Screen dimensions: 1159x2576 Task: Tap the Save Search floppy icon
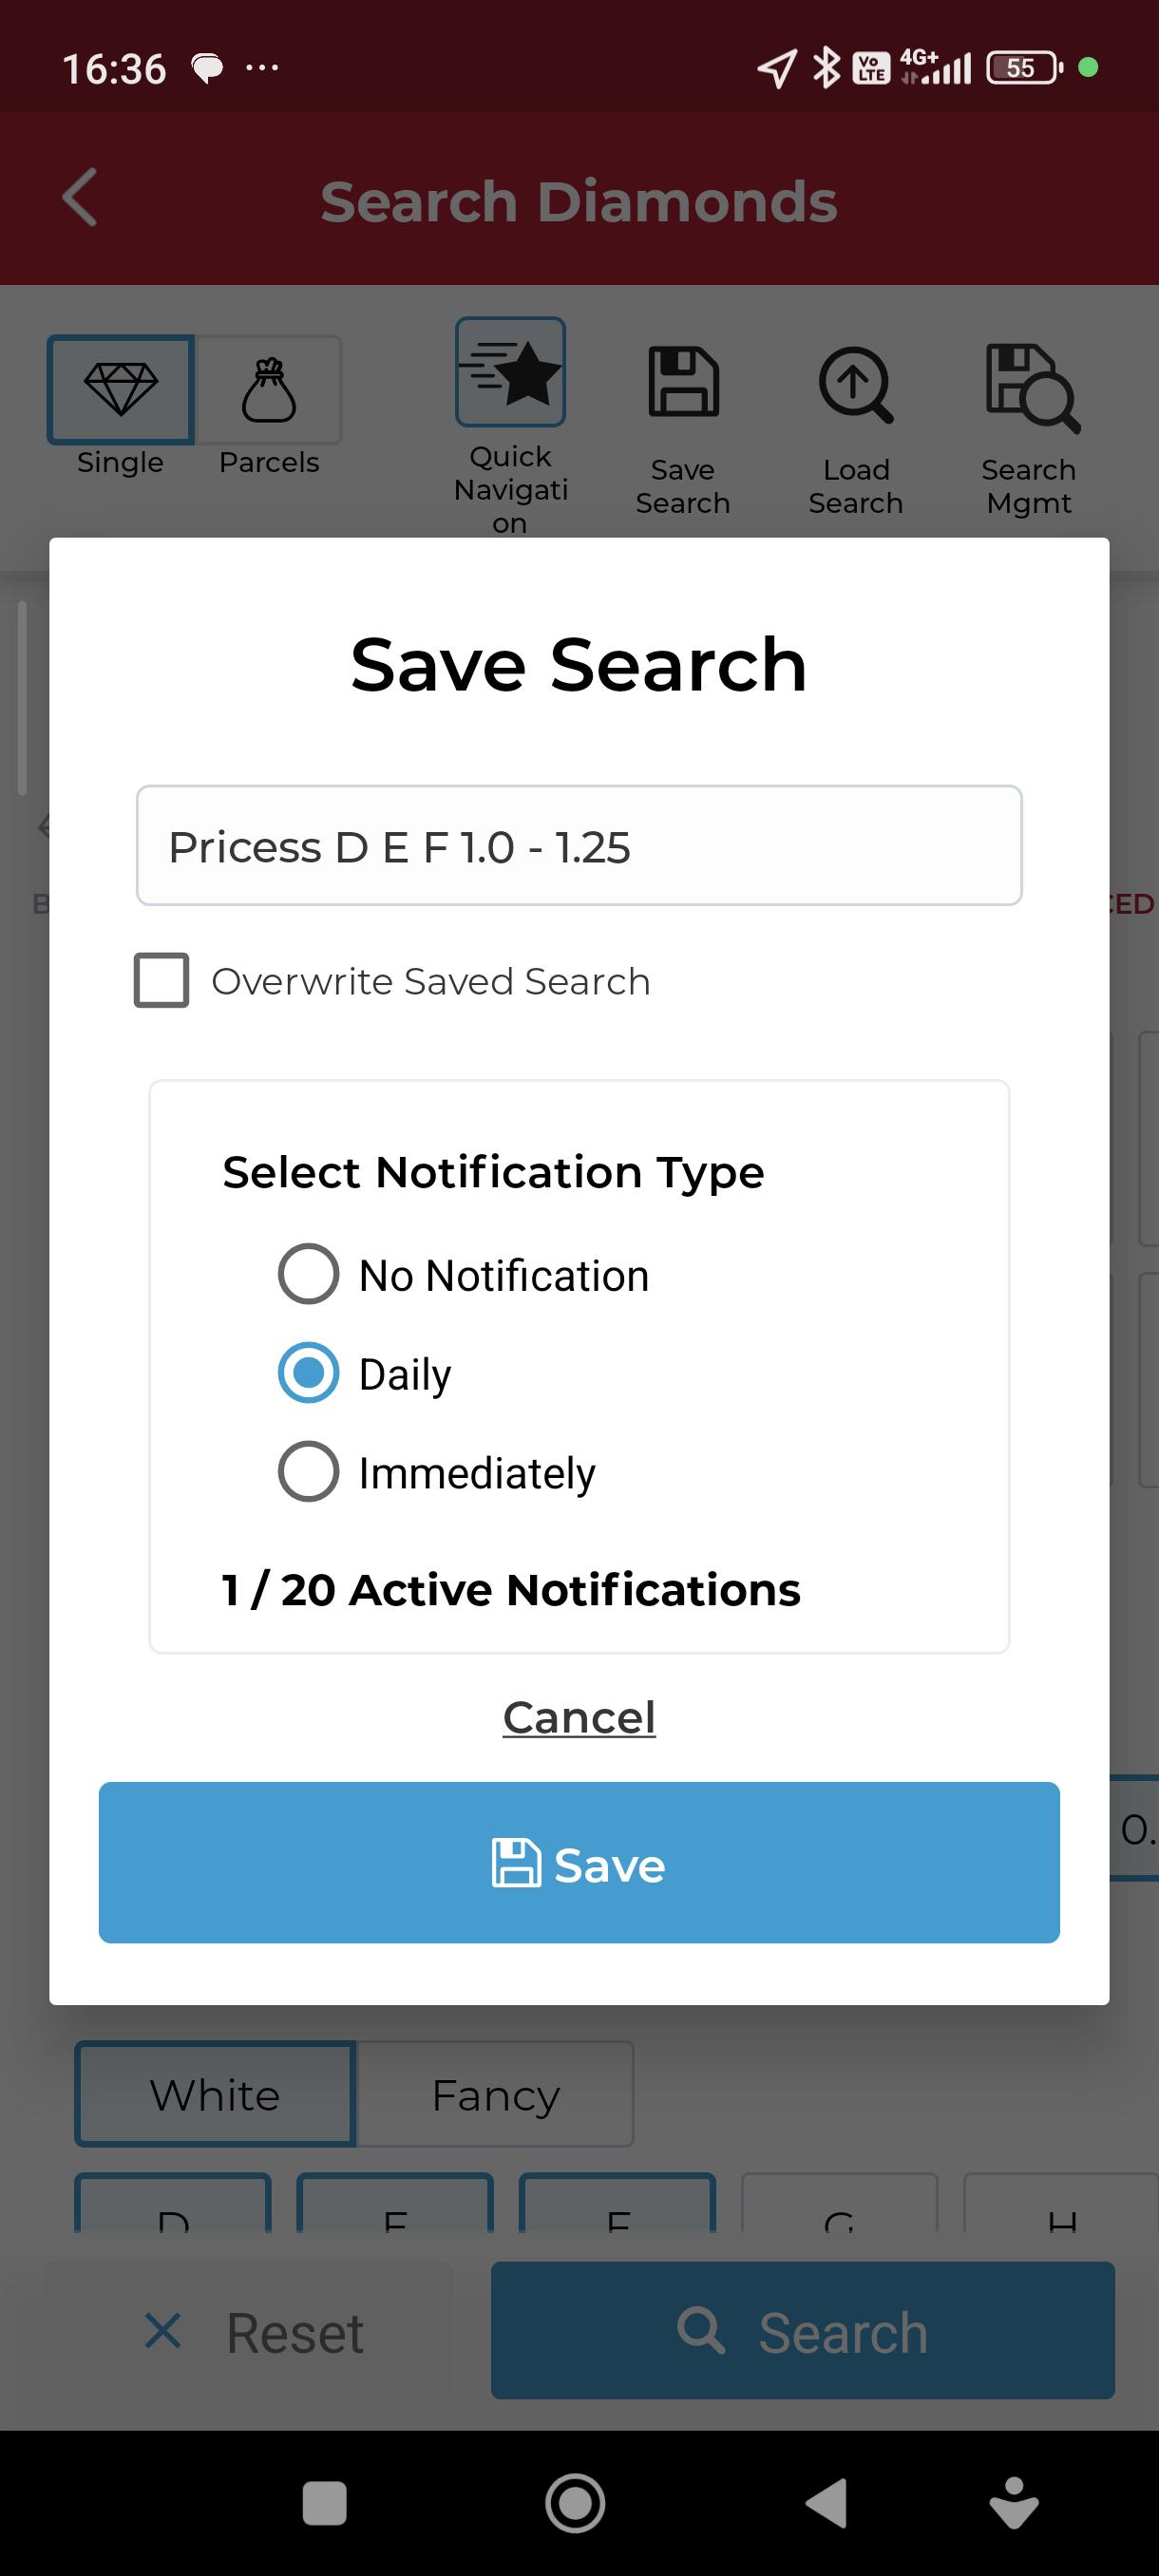tap(683, 382)
